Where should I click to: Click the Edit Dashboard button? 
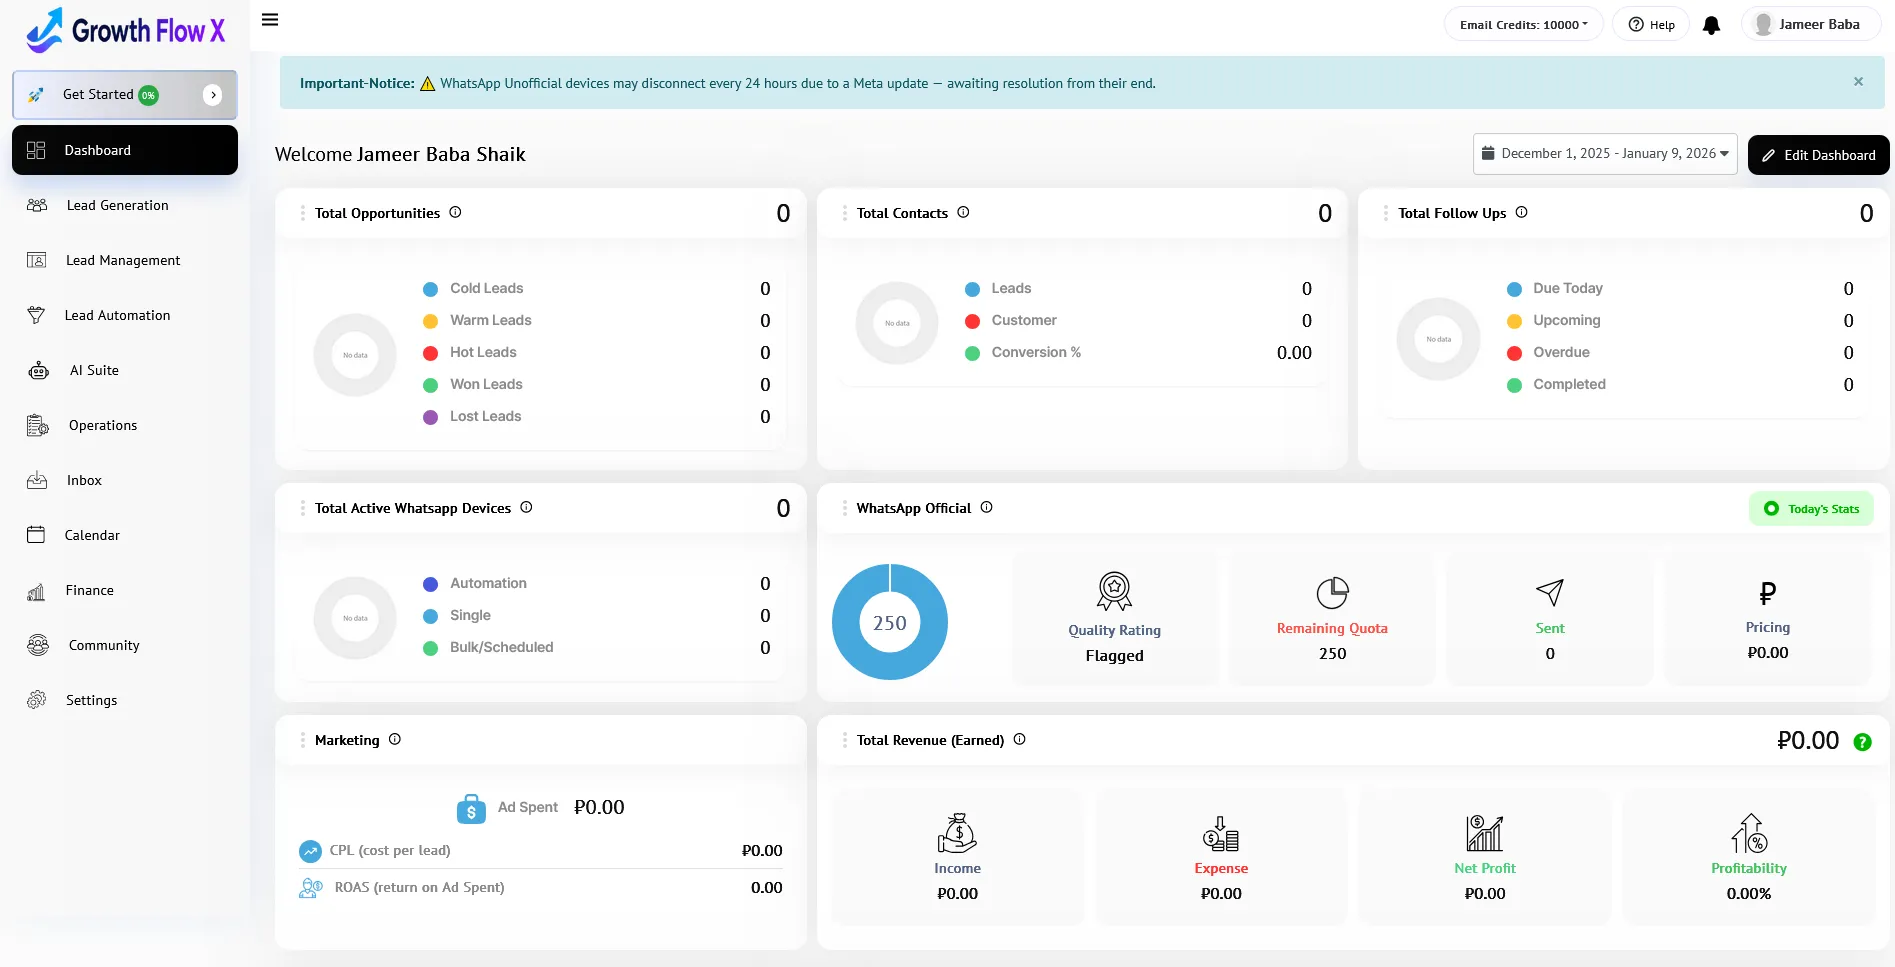(1818, 155)
